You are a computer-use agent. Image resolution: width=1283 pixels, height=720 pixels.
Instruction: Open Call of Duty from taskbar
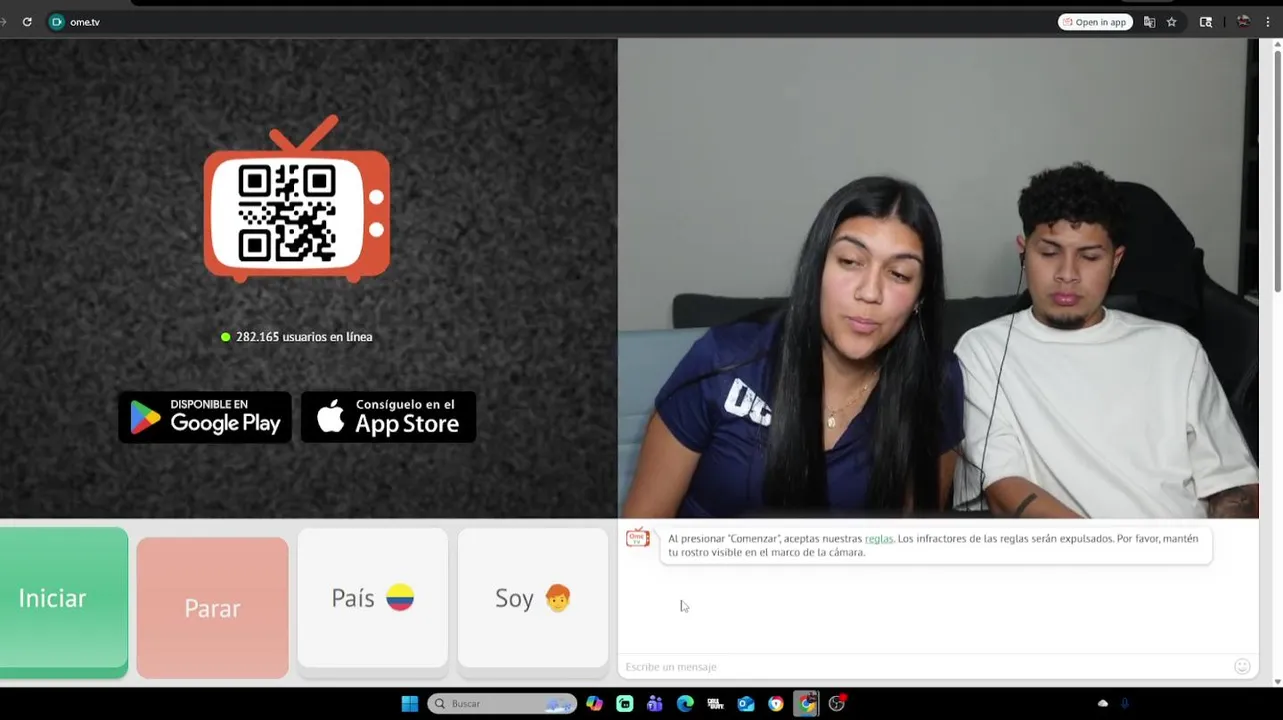(715, 704)
